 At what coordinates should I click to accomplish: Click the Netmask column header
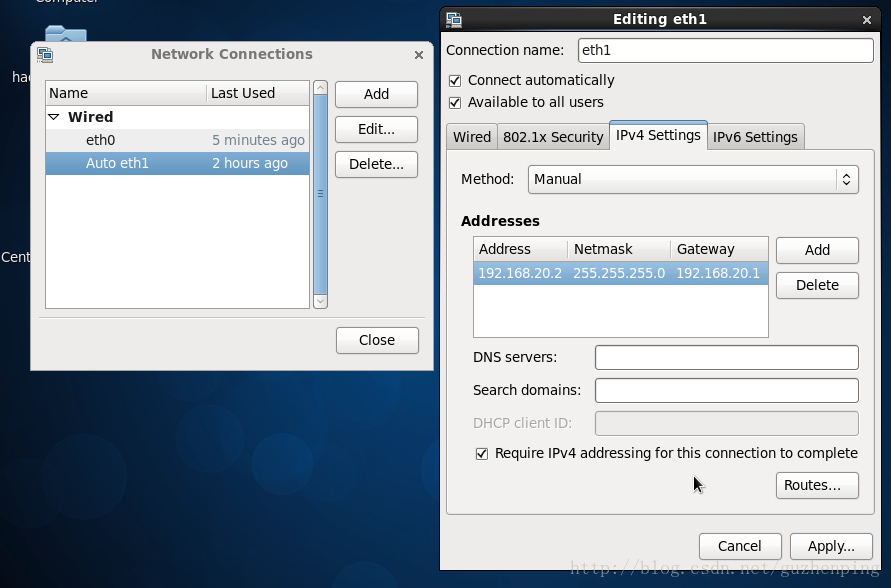click(x=619, y=249)
